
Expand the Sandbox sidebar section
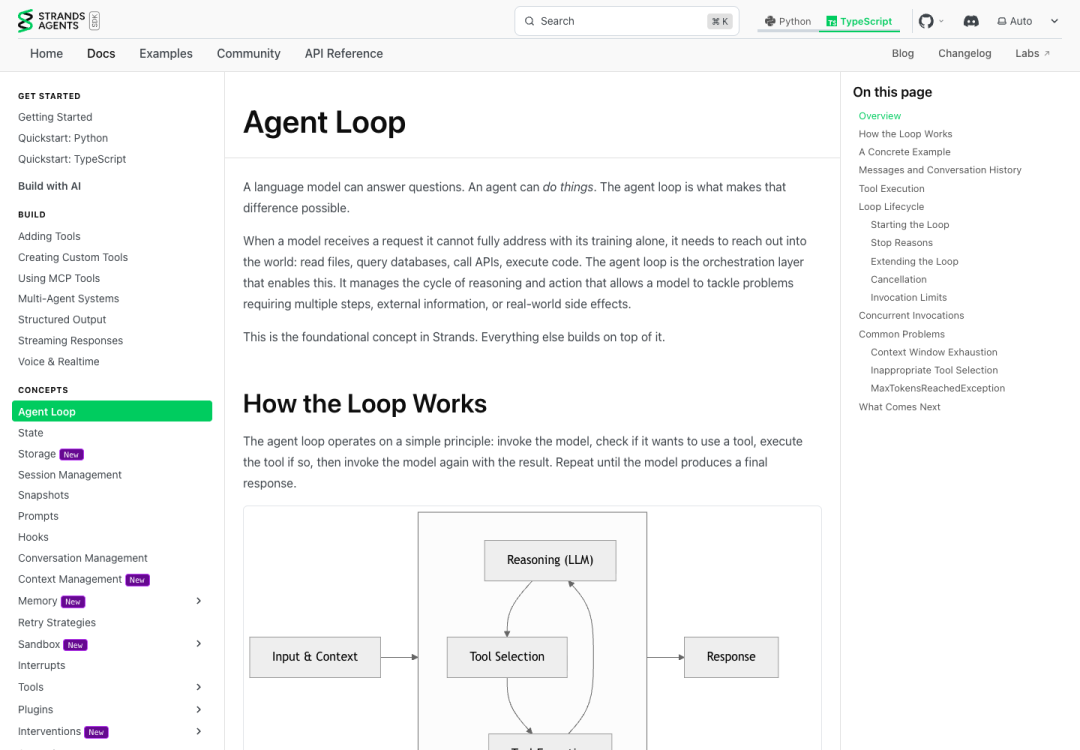point(198,644)
